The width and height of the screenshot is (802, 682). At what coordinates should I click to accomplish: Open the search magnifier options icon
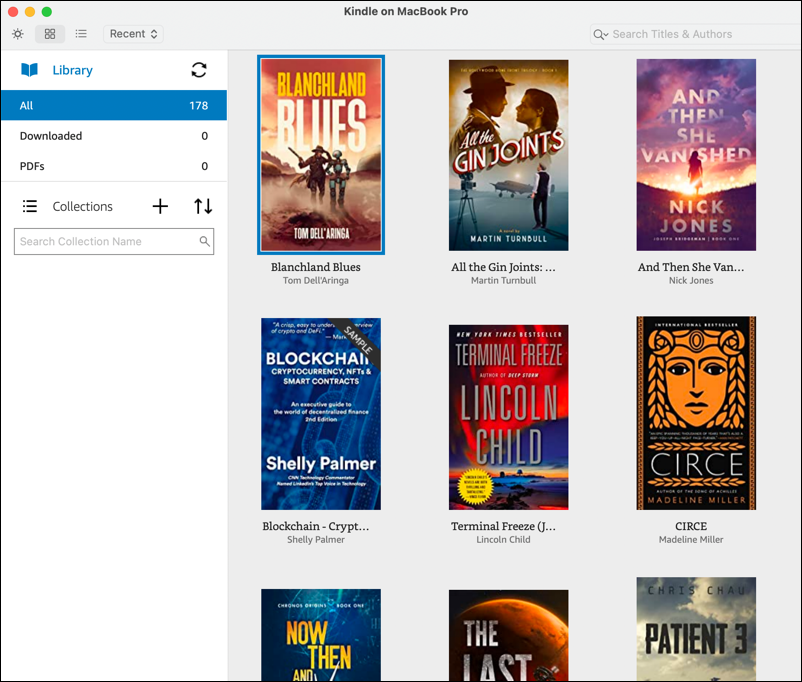600,34
